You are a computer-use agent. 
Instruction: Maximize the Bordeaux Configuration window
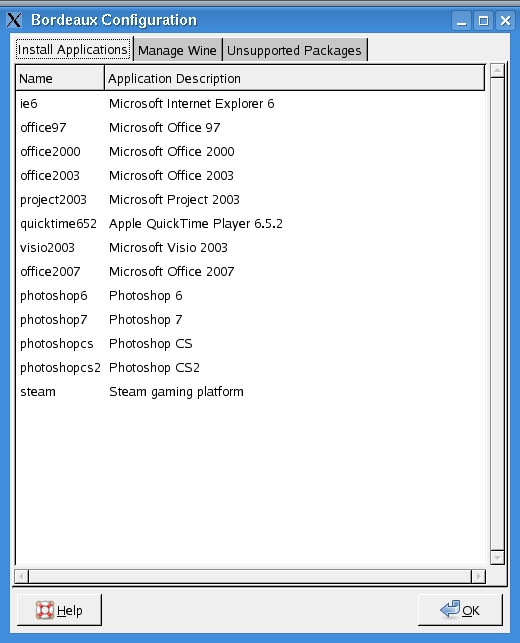tap(484, 20)
